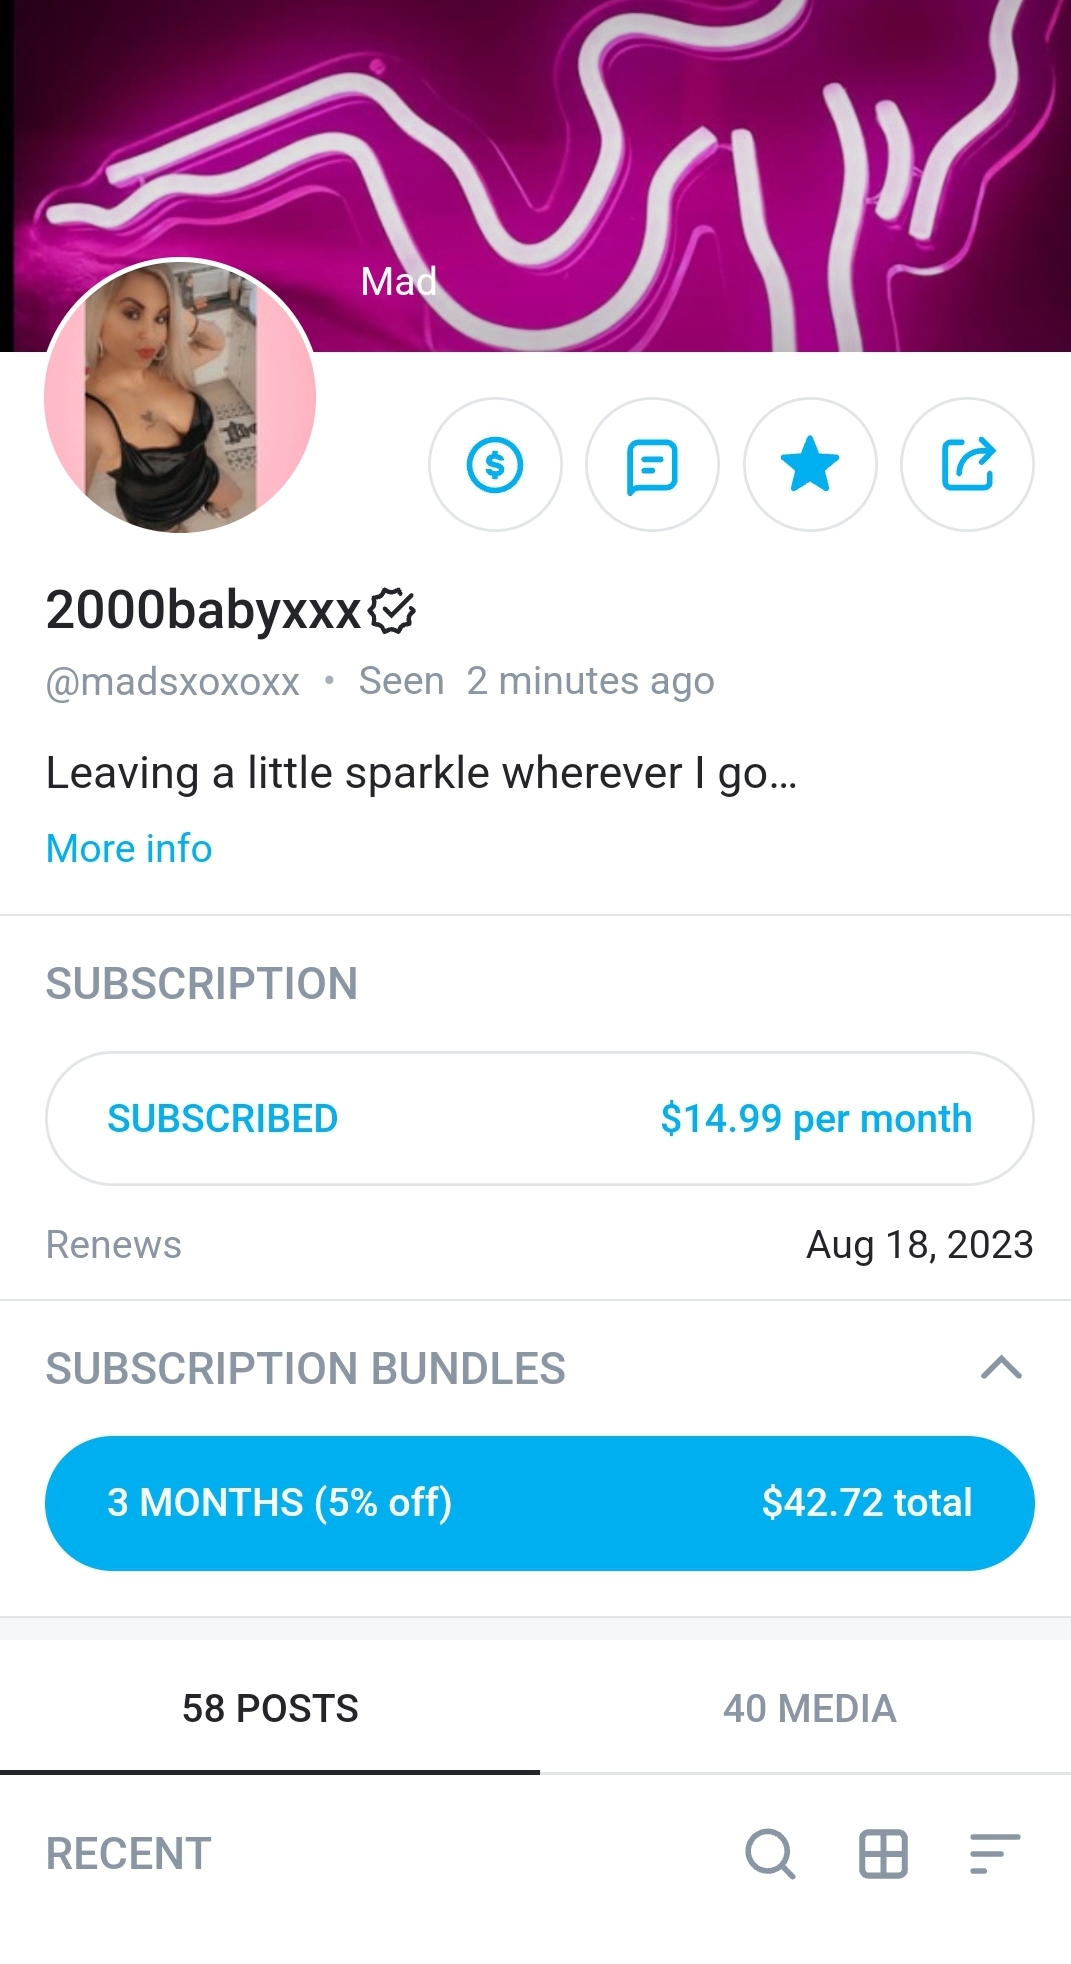Screen dimensions: 1071x1964
Task: Tap the Subscription Bundles header label
Action: (306, 1368)
